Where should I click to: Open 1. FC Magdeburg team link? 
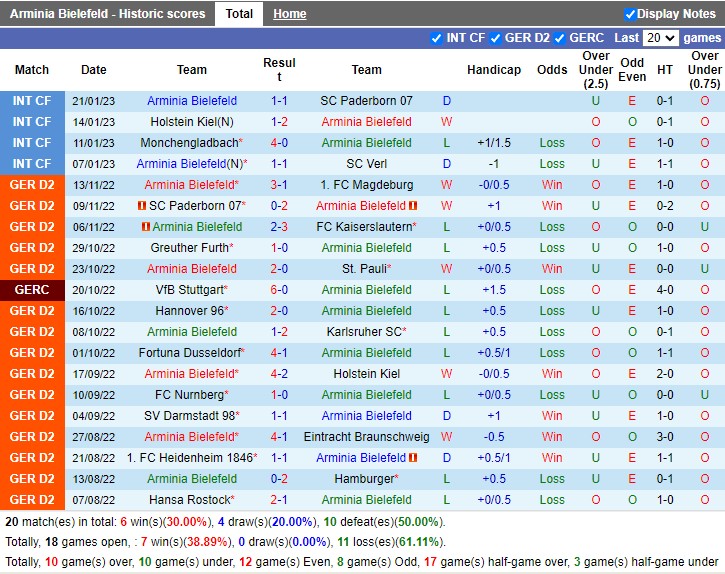[x=366, y=185]
